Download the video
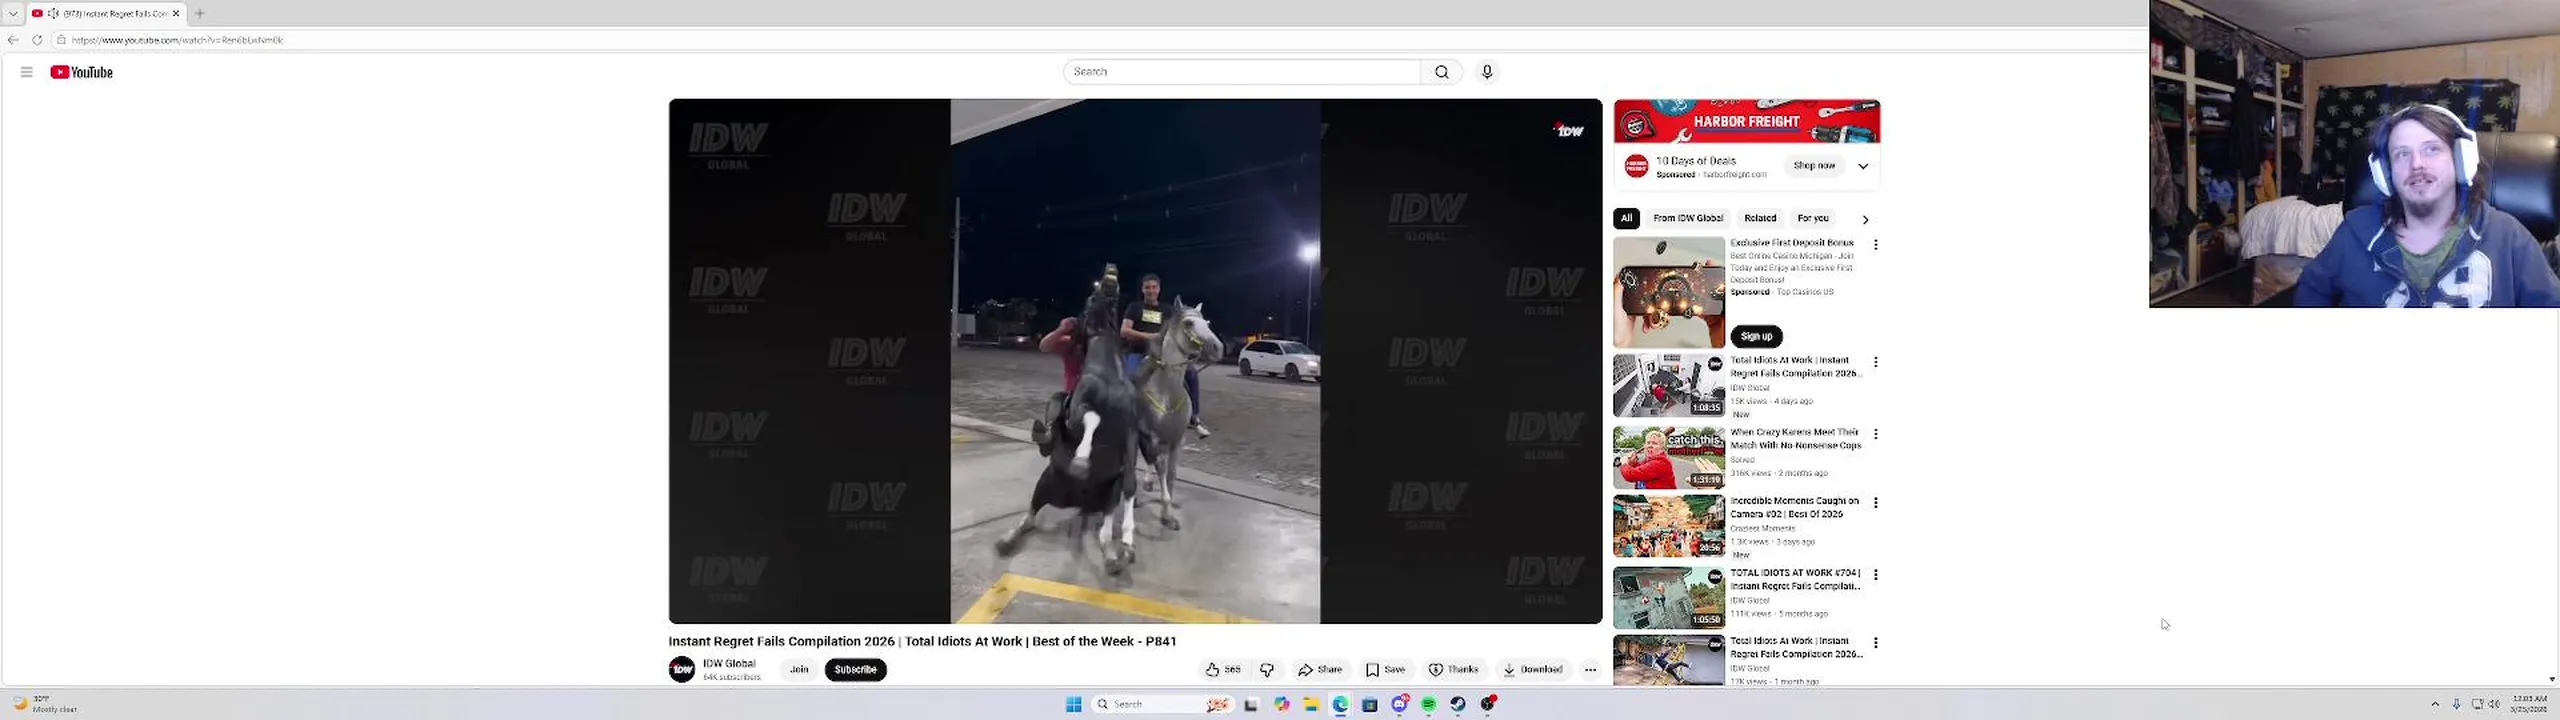The height and width of the screenshot is (720, 2560). [1532, 670]
